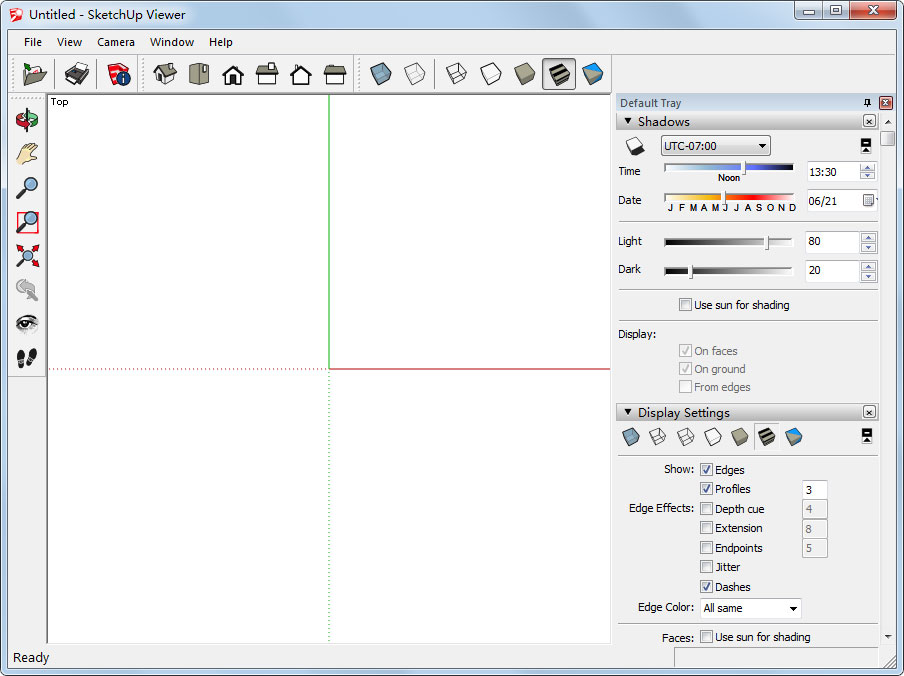Select the Zoom Window tool

pyautogui.click(x=27, y=222)
